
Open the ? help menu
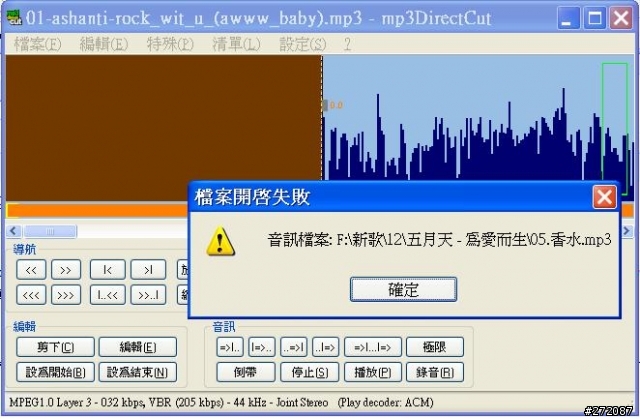[347, 44]
